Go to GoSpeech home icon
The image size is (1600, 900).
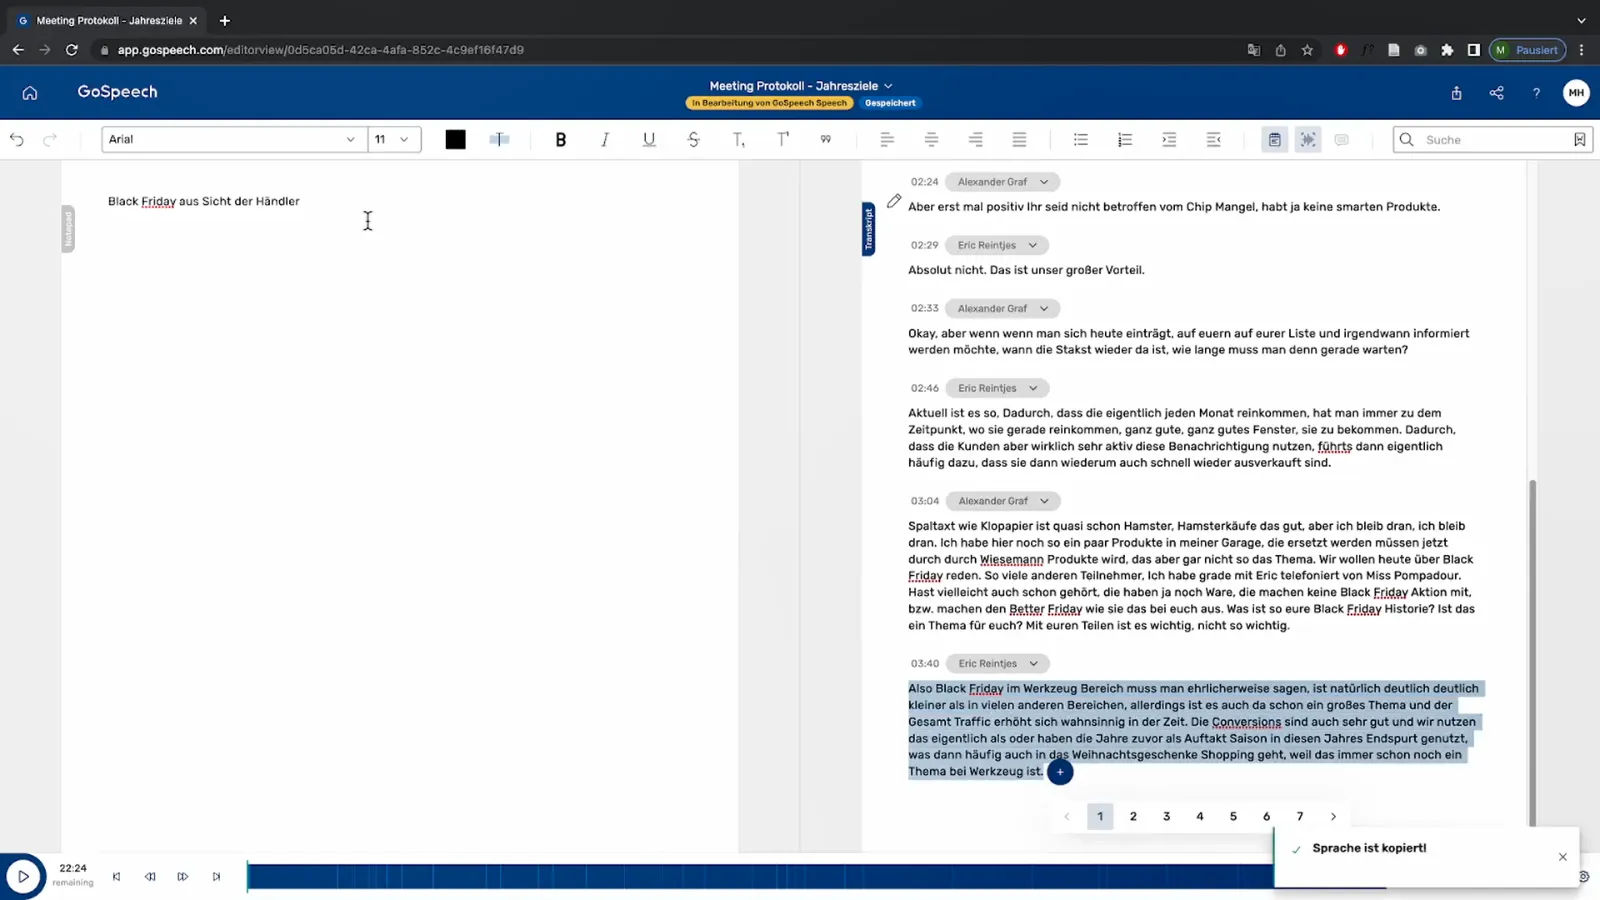pos(30,93)
